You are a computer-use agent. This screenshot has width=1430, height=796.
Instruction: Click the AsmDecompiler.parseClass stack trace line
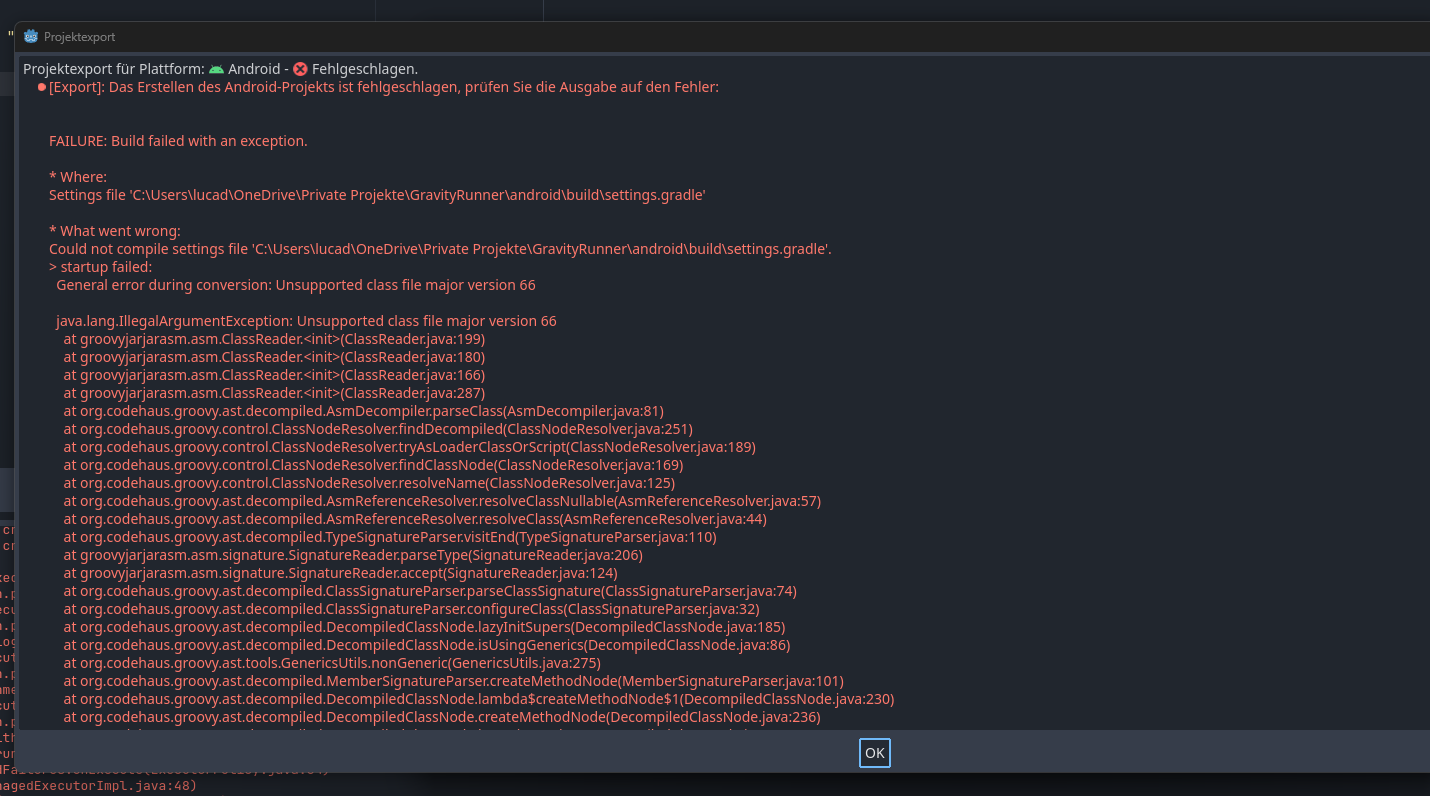point(363,411)
